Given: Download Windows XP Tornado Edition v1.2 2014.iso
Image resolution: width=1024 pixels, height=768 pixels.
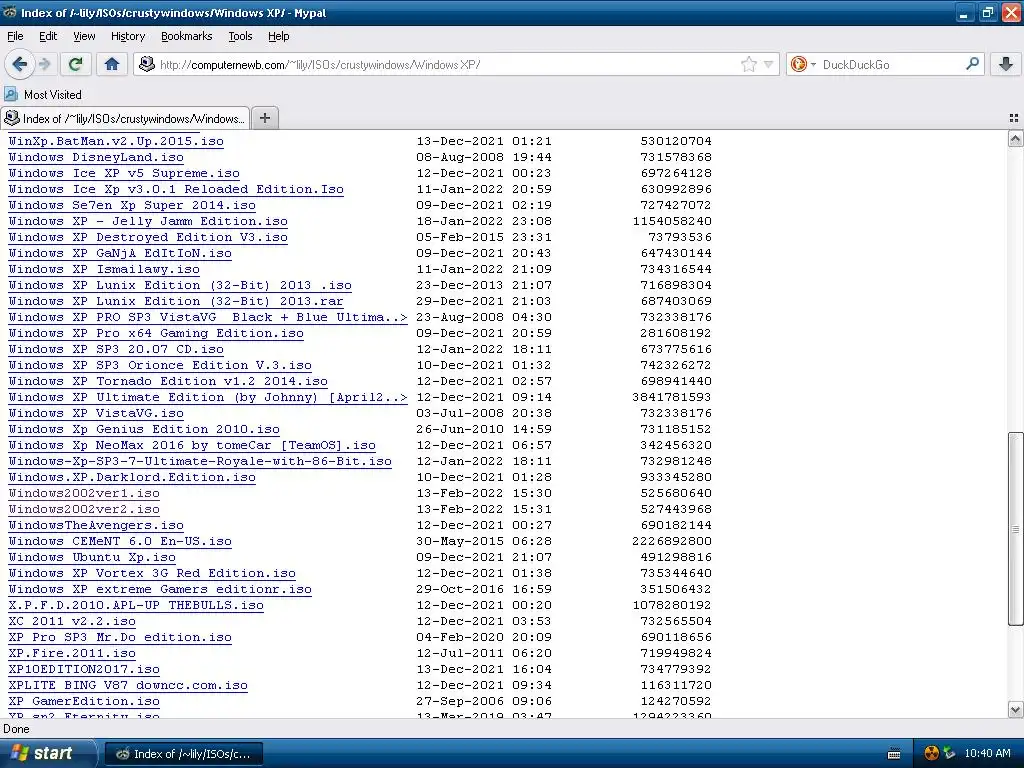Looking at the screenshot, I should (x=168, y=381).
